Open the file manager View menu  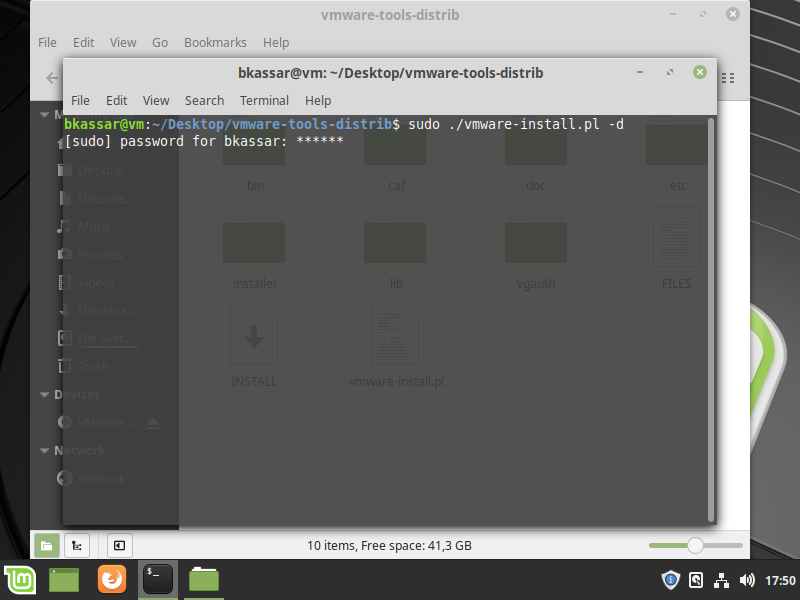pyautogui.click(x=123, y=42)
